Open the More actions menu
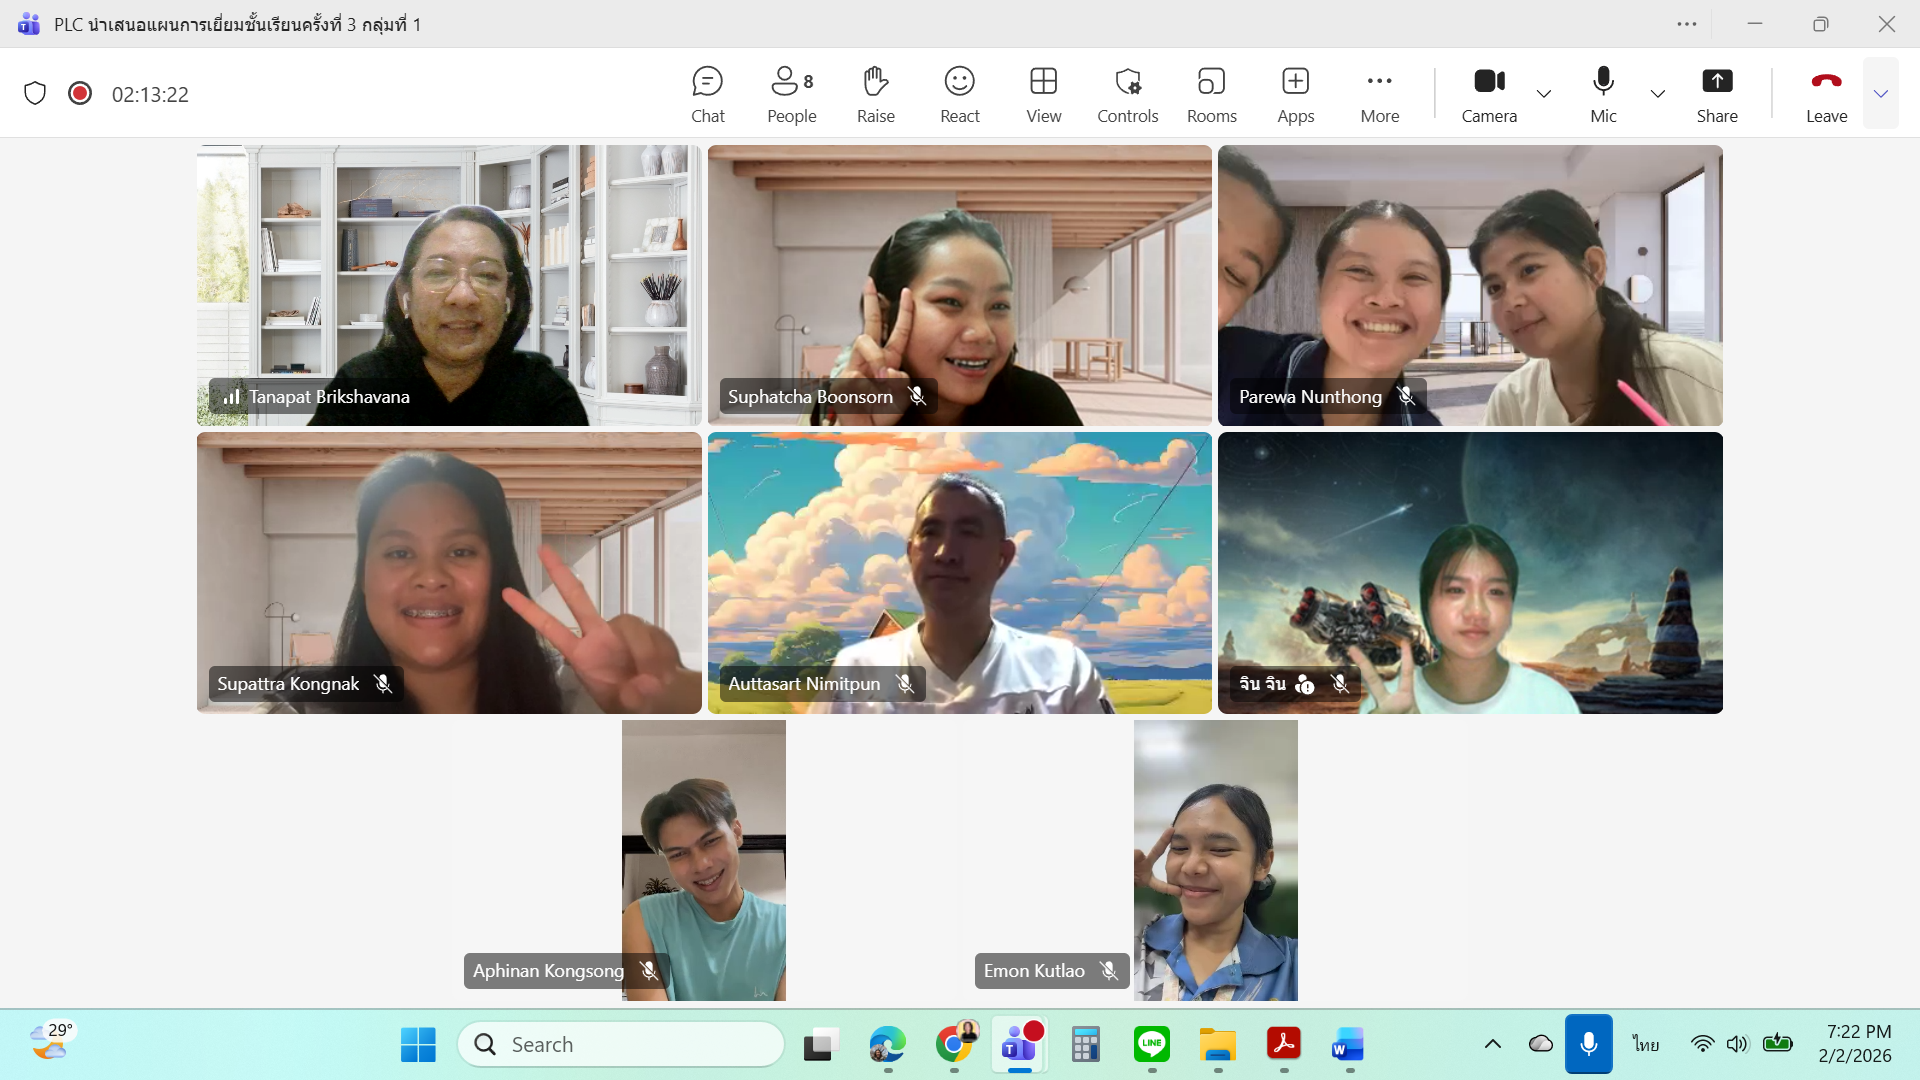Screen dimensions: 1920x1080 (1379, 94)
